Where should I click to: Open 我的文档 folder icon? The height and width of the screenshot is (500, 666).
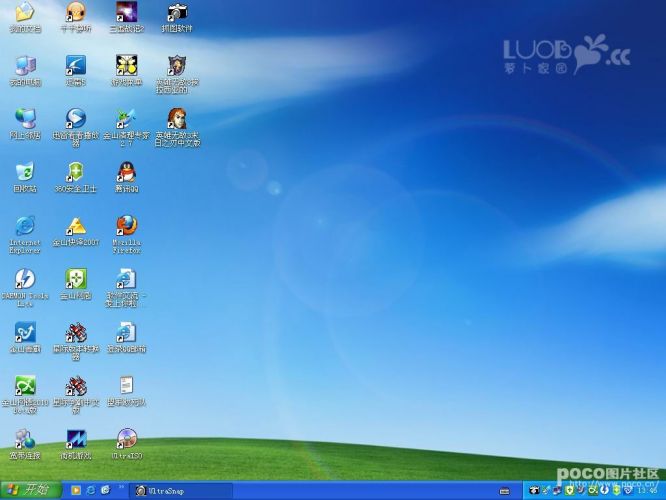pyautogui.click(x=24, y=12)
